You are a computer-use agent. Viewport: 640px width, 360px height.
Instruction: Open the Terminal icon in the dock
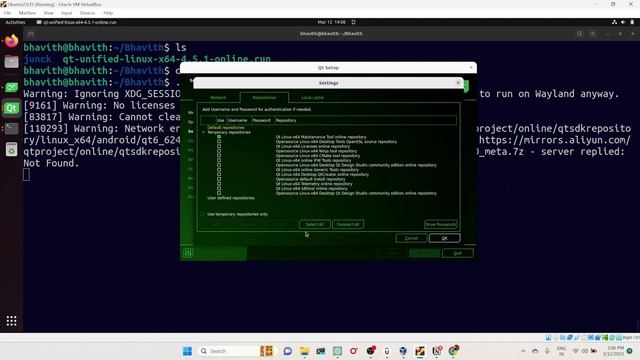click(x=11, y=129)
